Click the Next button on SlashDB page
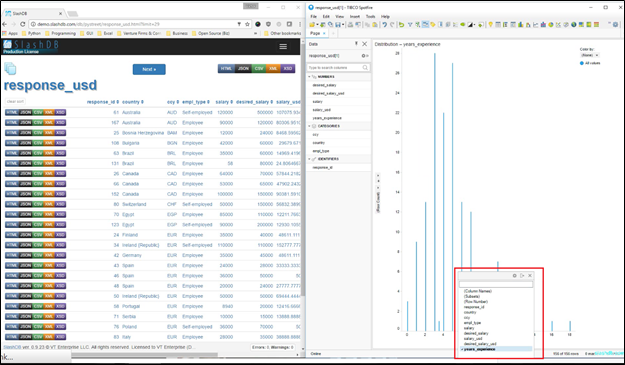 pos(149,69)
